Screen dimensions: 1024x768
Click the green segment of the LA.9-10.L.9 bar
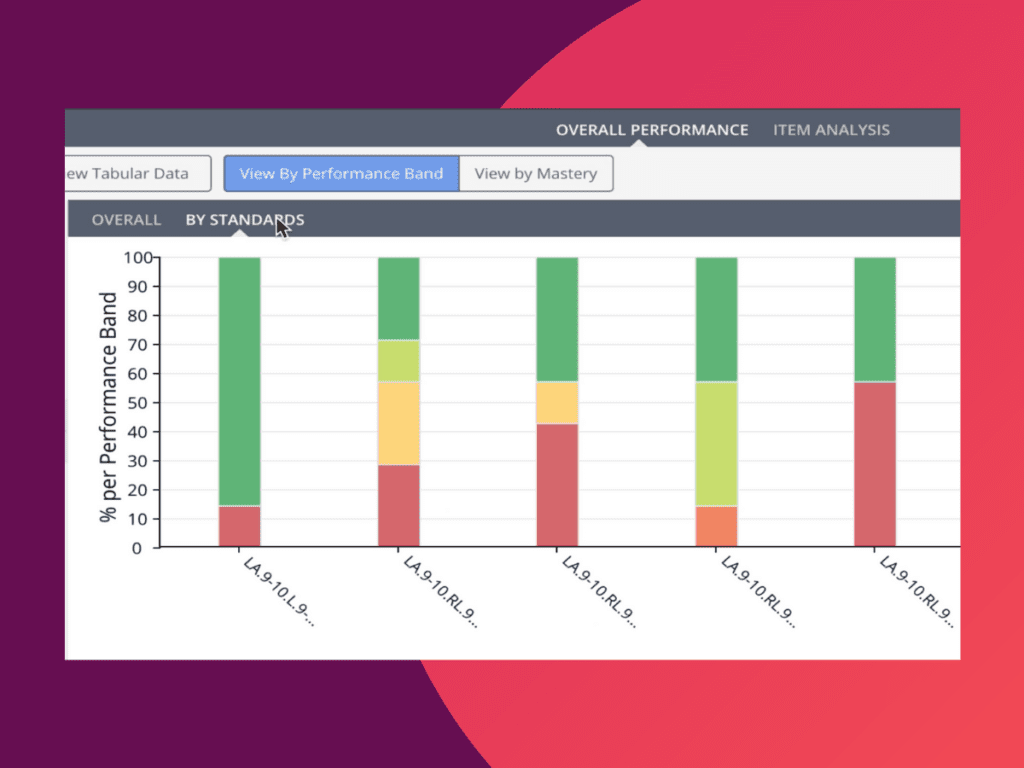pos(239,380)
